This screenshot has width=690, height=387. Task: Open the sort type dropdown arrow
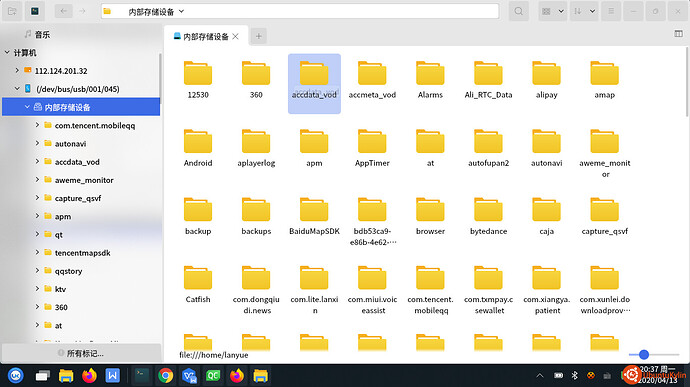pos(592,11)
